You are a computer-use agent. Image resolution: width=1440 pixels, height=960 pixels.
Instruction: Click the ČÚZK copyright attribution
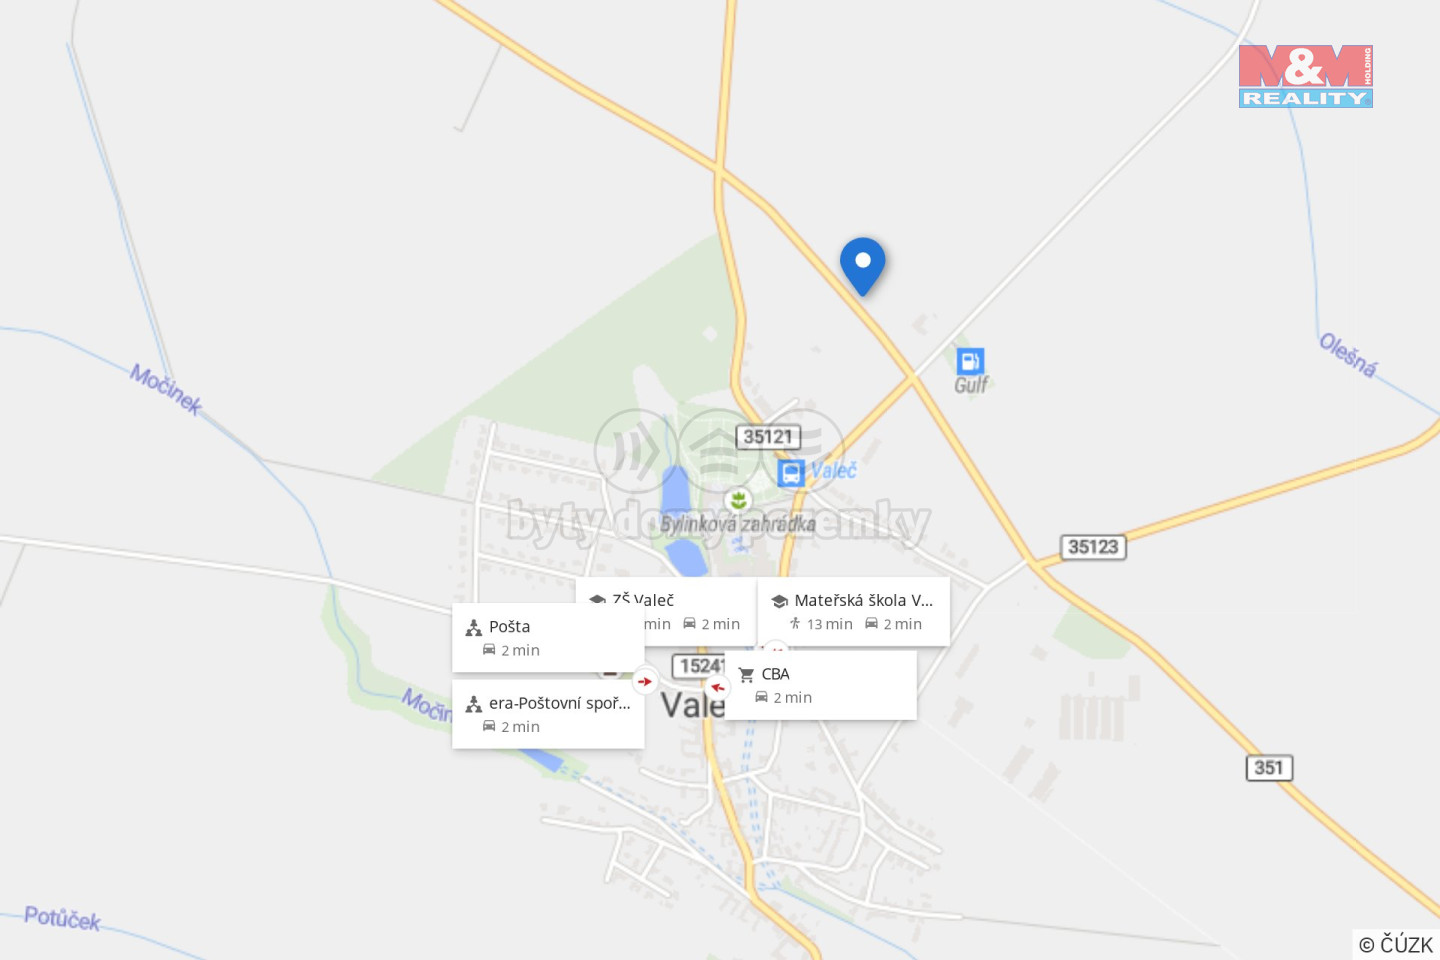click(1396, 944)
